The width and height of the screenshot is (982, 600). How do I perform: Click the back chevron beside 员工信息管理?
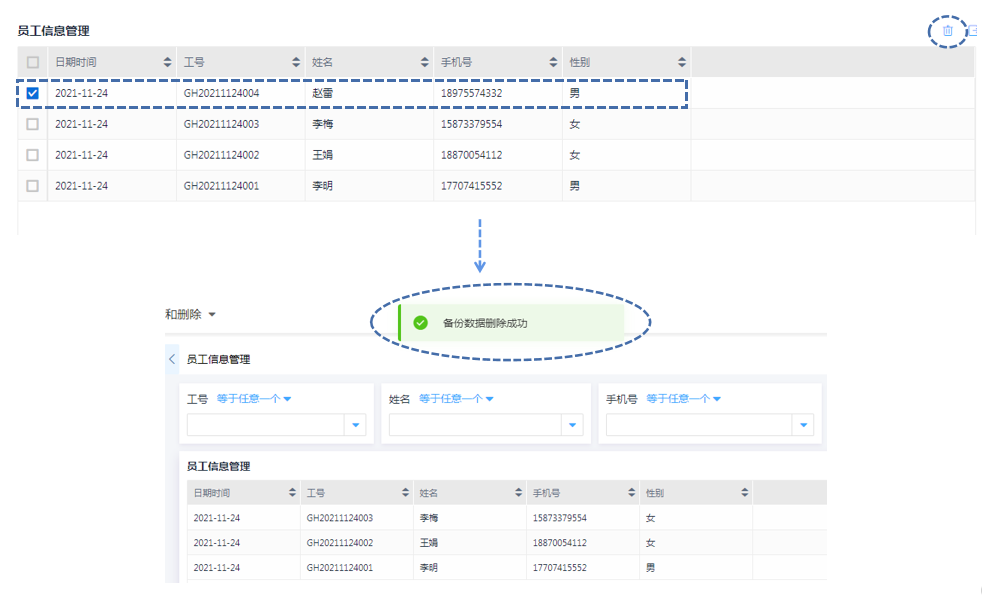pos(172,359)
